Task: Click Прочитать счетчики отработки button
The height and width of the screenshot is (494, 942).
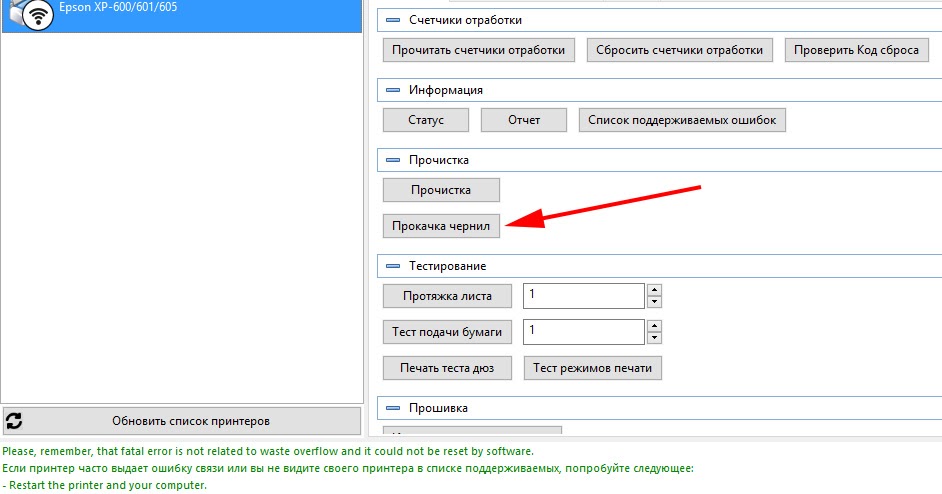Action: (x=479, y=50)
